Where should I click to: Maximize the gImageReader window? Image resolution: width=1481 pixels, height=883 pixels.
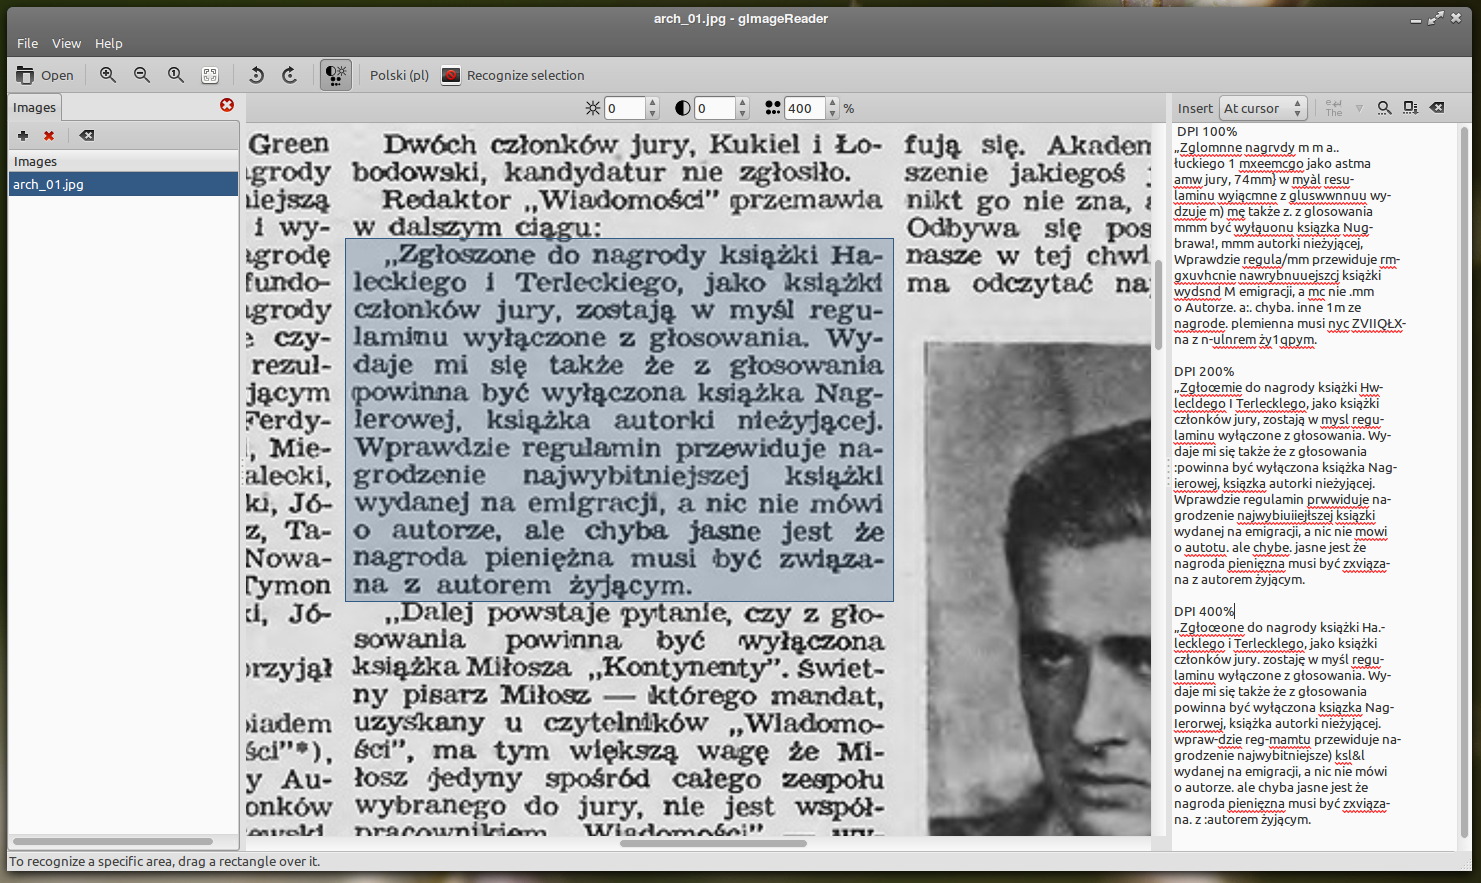(1436, 18)
